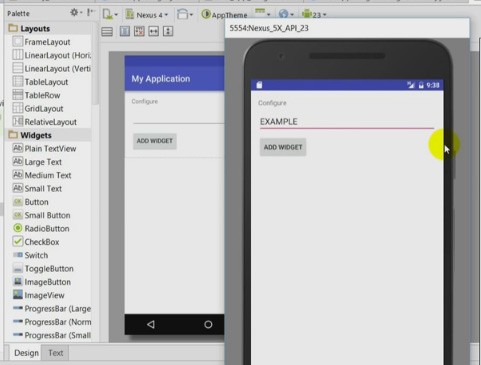Tap the home circle in preview navbar
Screen dimensions: 481x365
pyautogui.click(x=208, y=324)
